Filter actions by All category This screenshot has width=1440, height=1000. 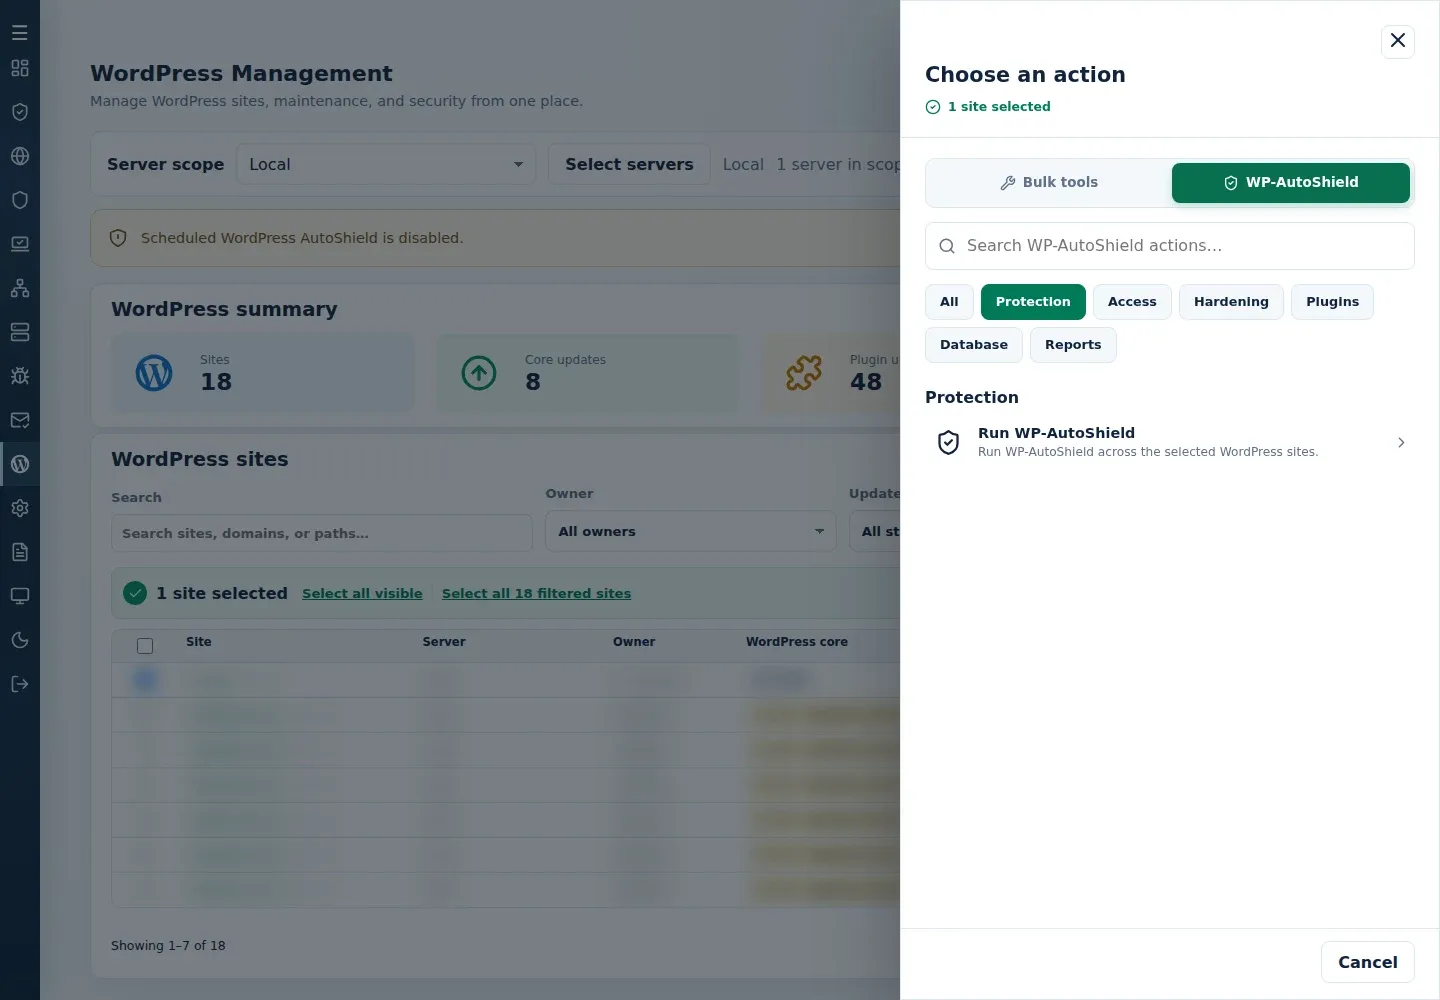pos(949,302)
